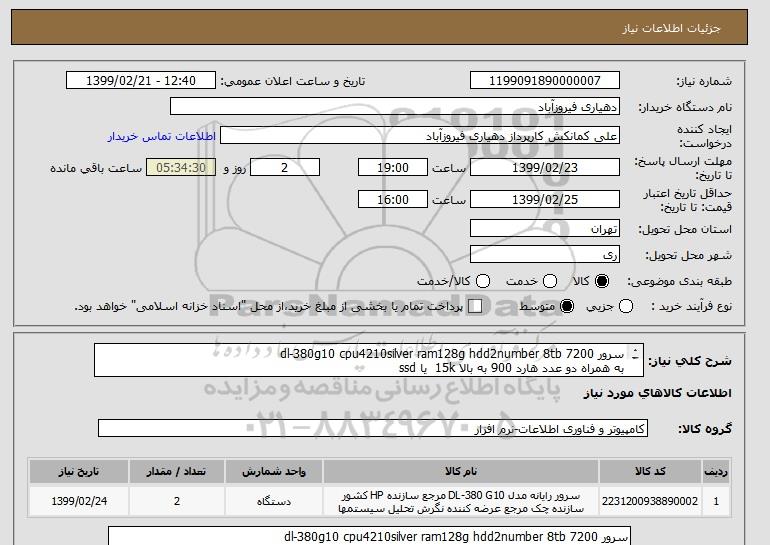The image size is (770, 545).
Task: Click the row number cell 1
Action: (x=716, y=501)
